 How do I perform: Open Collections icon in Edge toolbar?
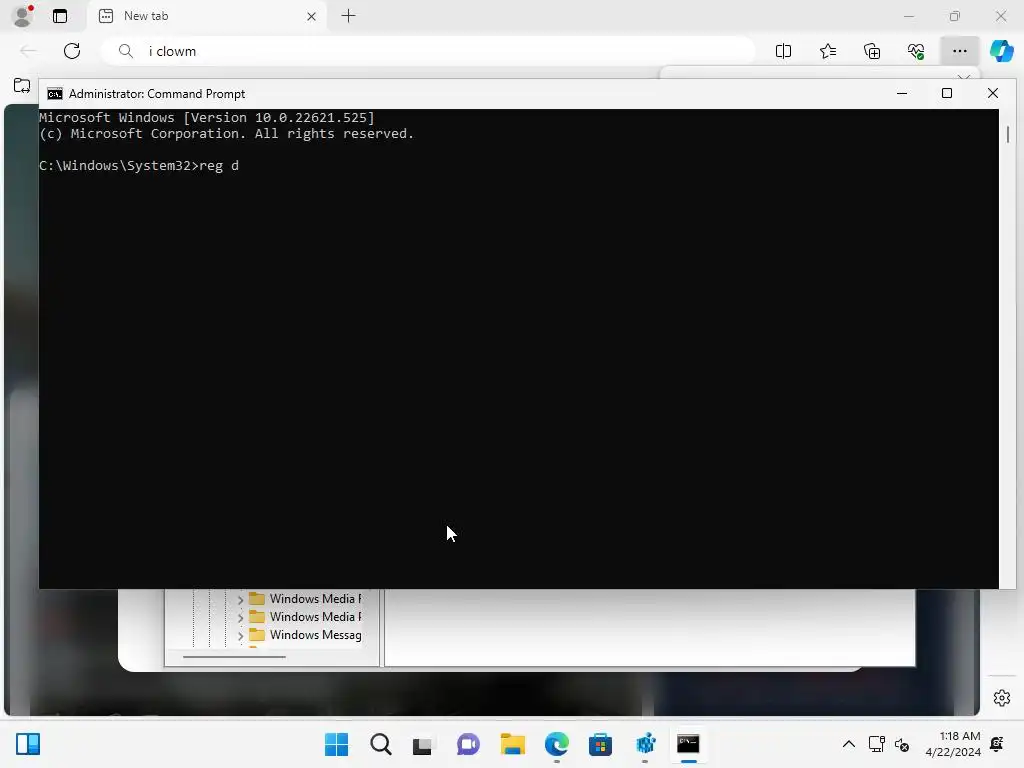(x=872, y=51)
